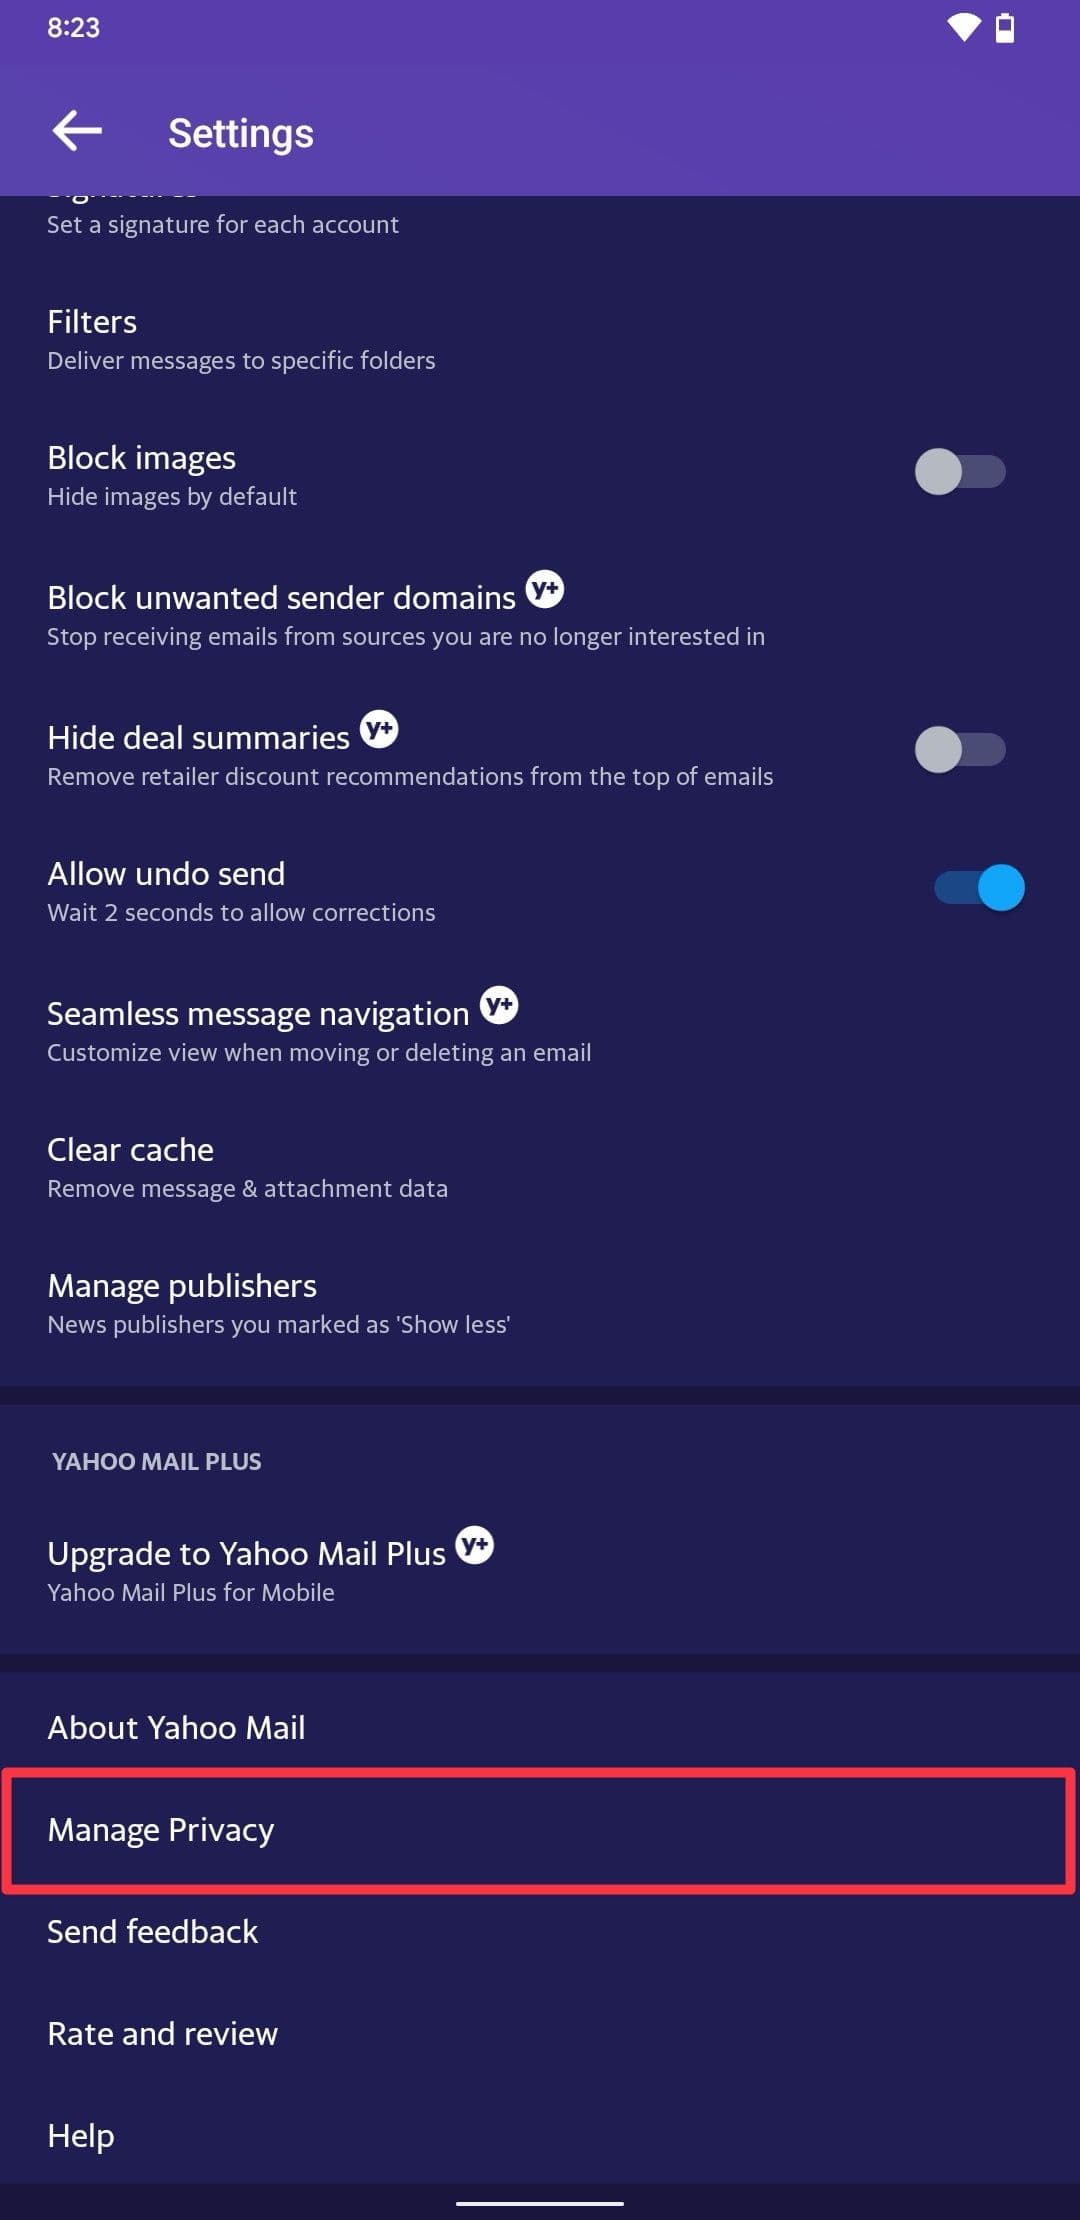
Task: Enable the Block images switch
Action: (x=959, y=472)
